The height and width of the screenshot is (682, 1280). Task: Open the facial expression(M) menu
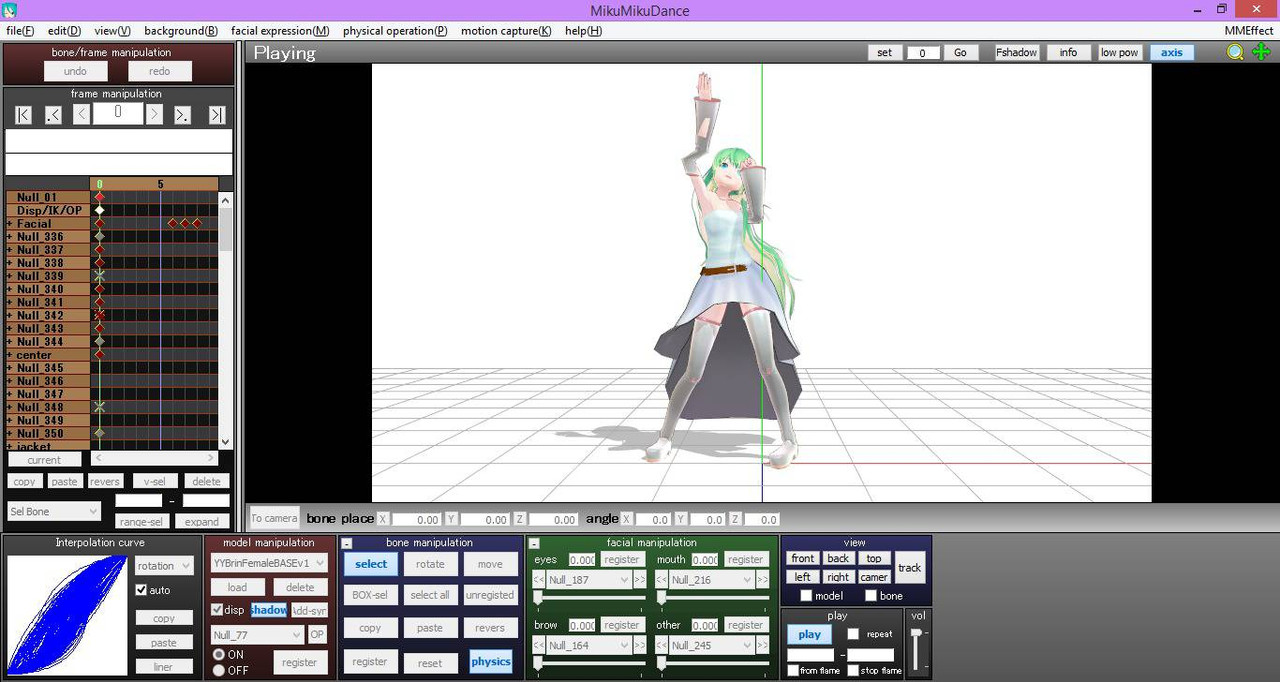click(280, 31)
